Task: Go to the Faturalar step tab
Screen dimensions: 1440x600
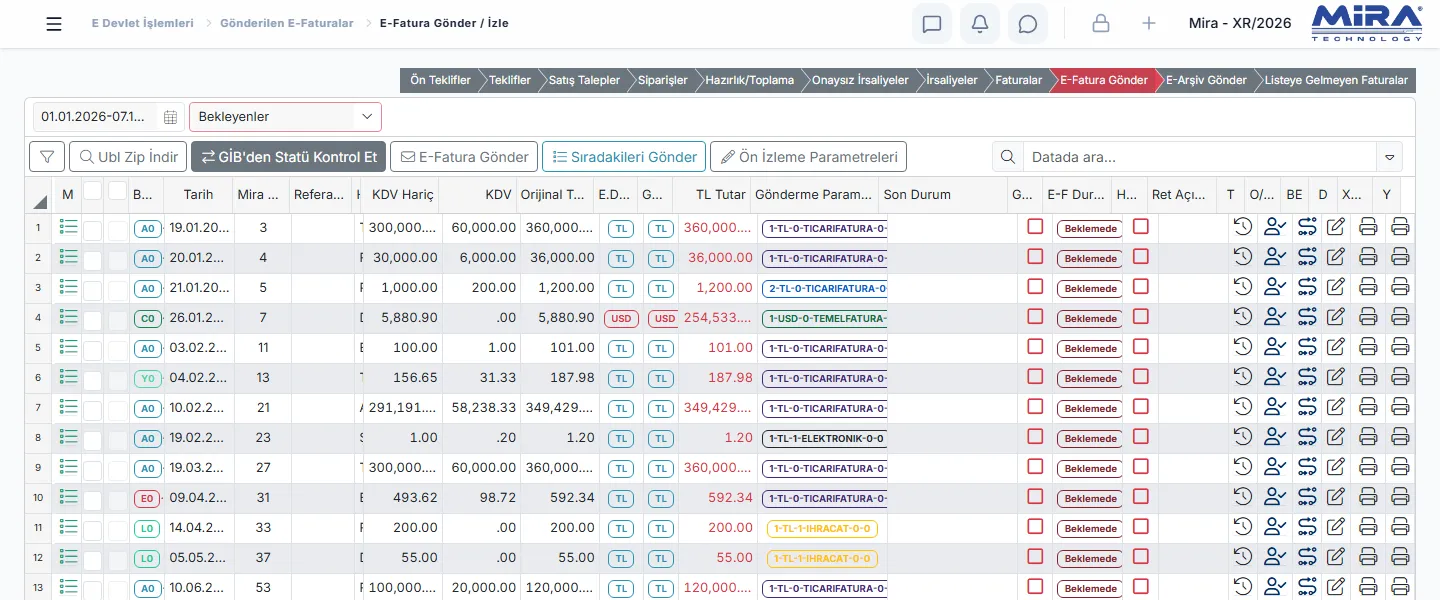Action: click(x=1018, y=80)
